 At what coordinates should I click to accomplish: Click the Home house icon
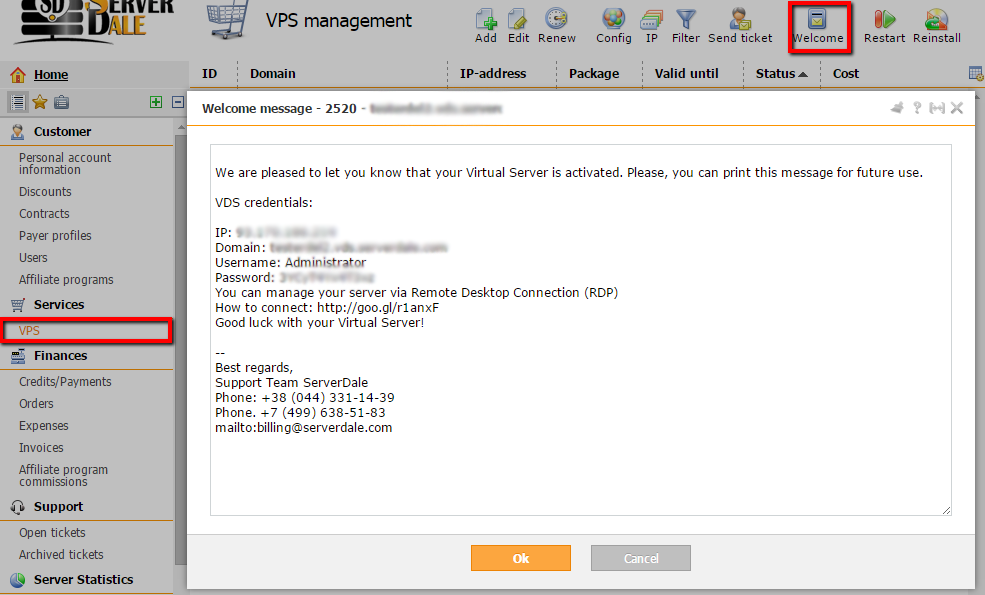(x=18, y=75)
